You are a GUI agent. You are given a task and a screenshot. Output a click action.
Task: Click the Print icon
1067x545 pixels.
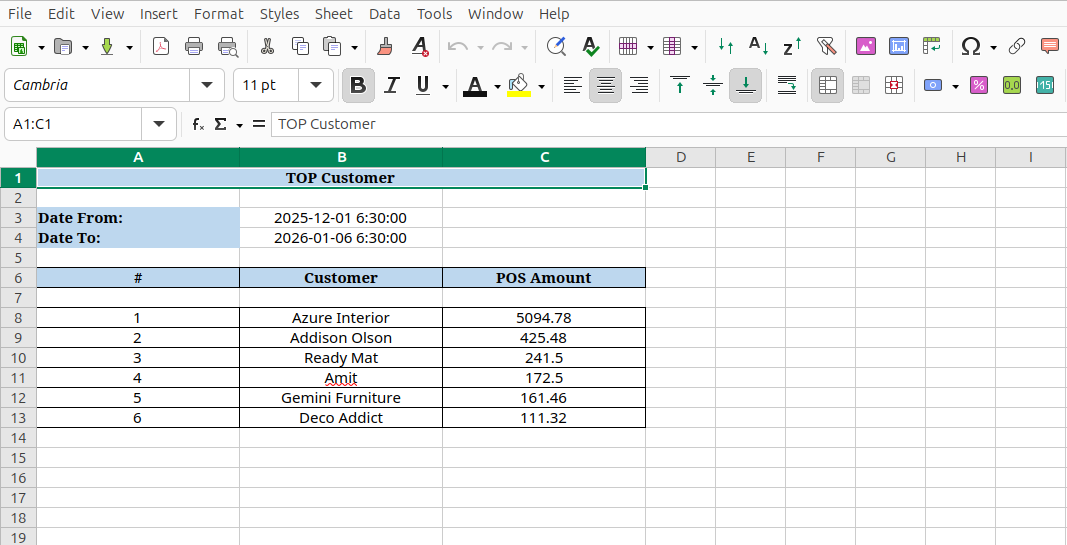pyautogui.click(x=194, y=47)
